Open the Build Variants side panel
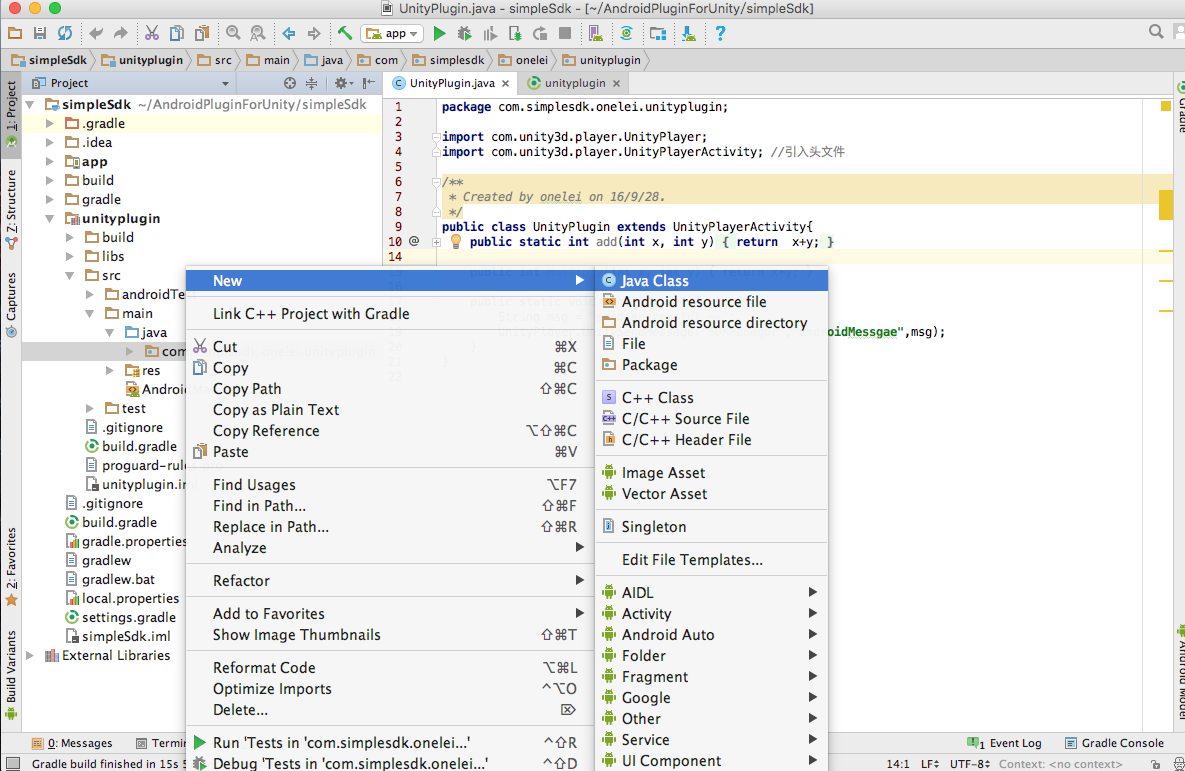1185x771 pixels. tap(11, 674)
